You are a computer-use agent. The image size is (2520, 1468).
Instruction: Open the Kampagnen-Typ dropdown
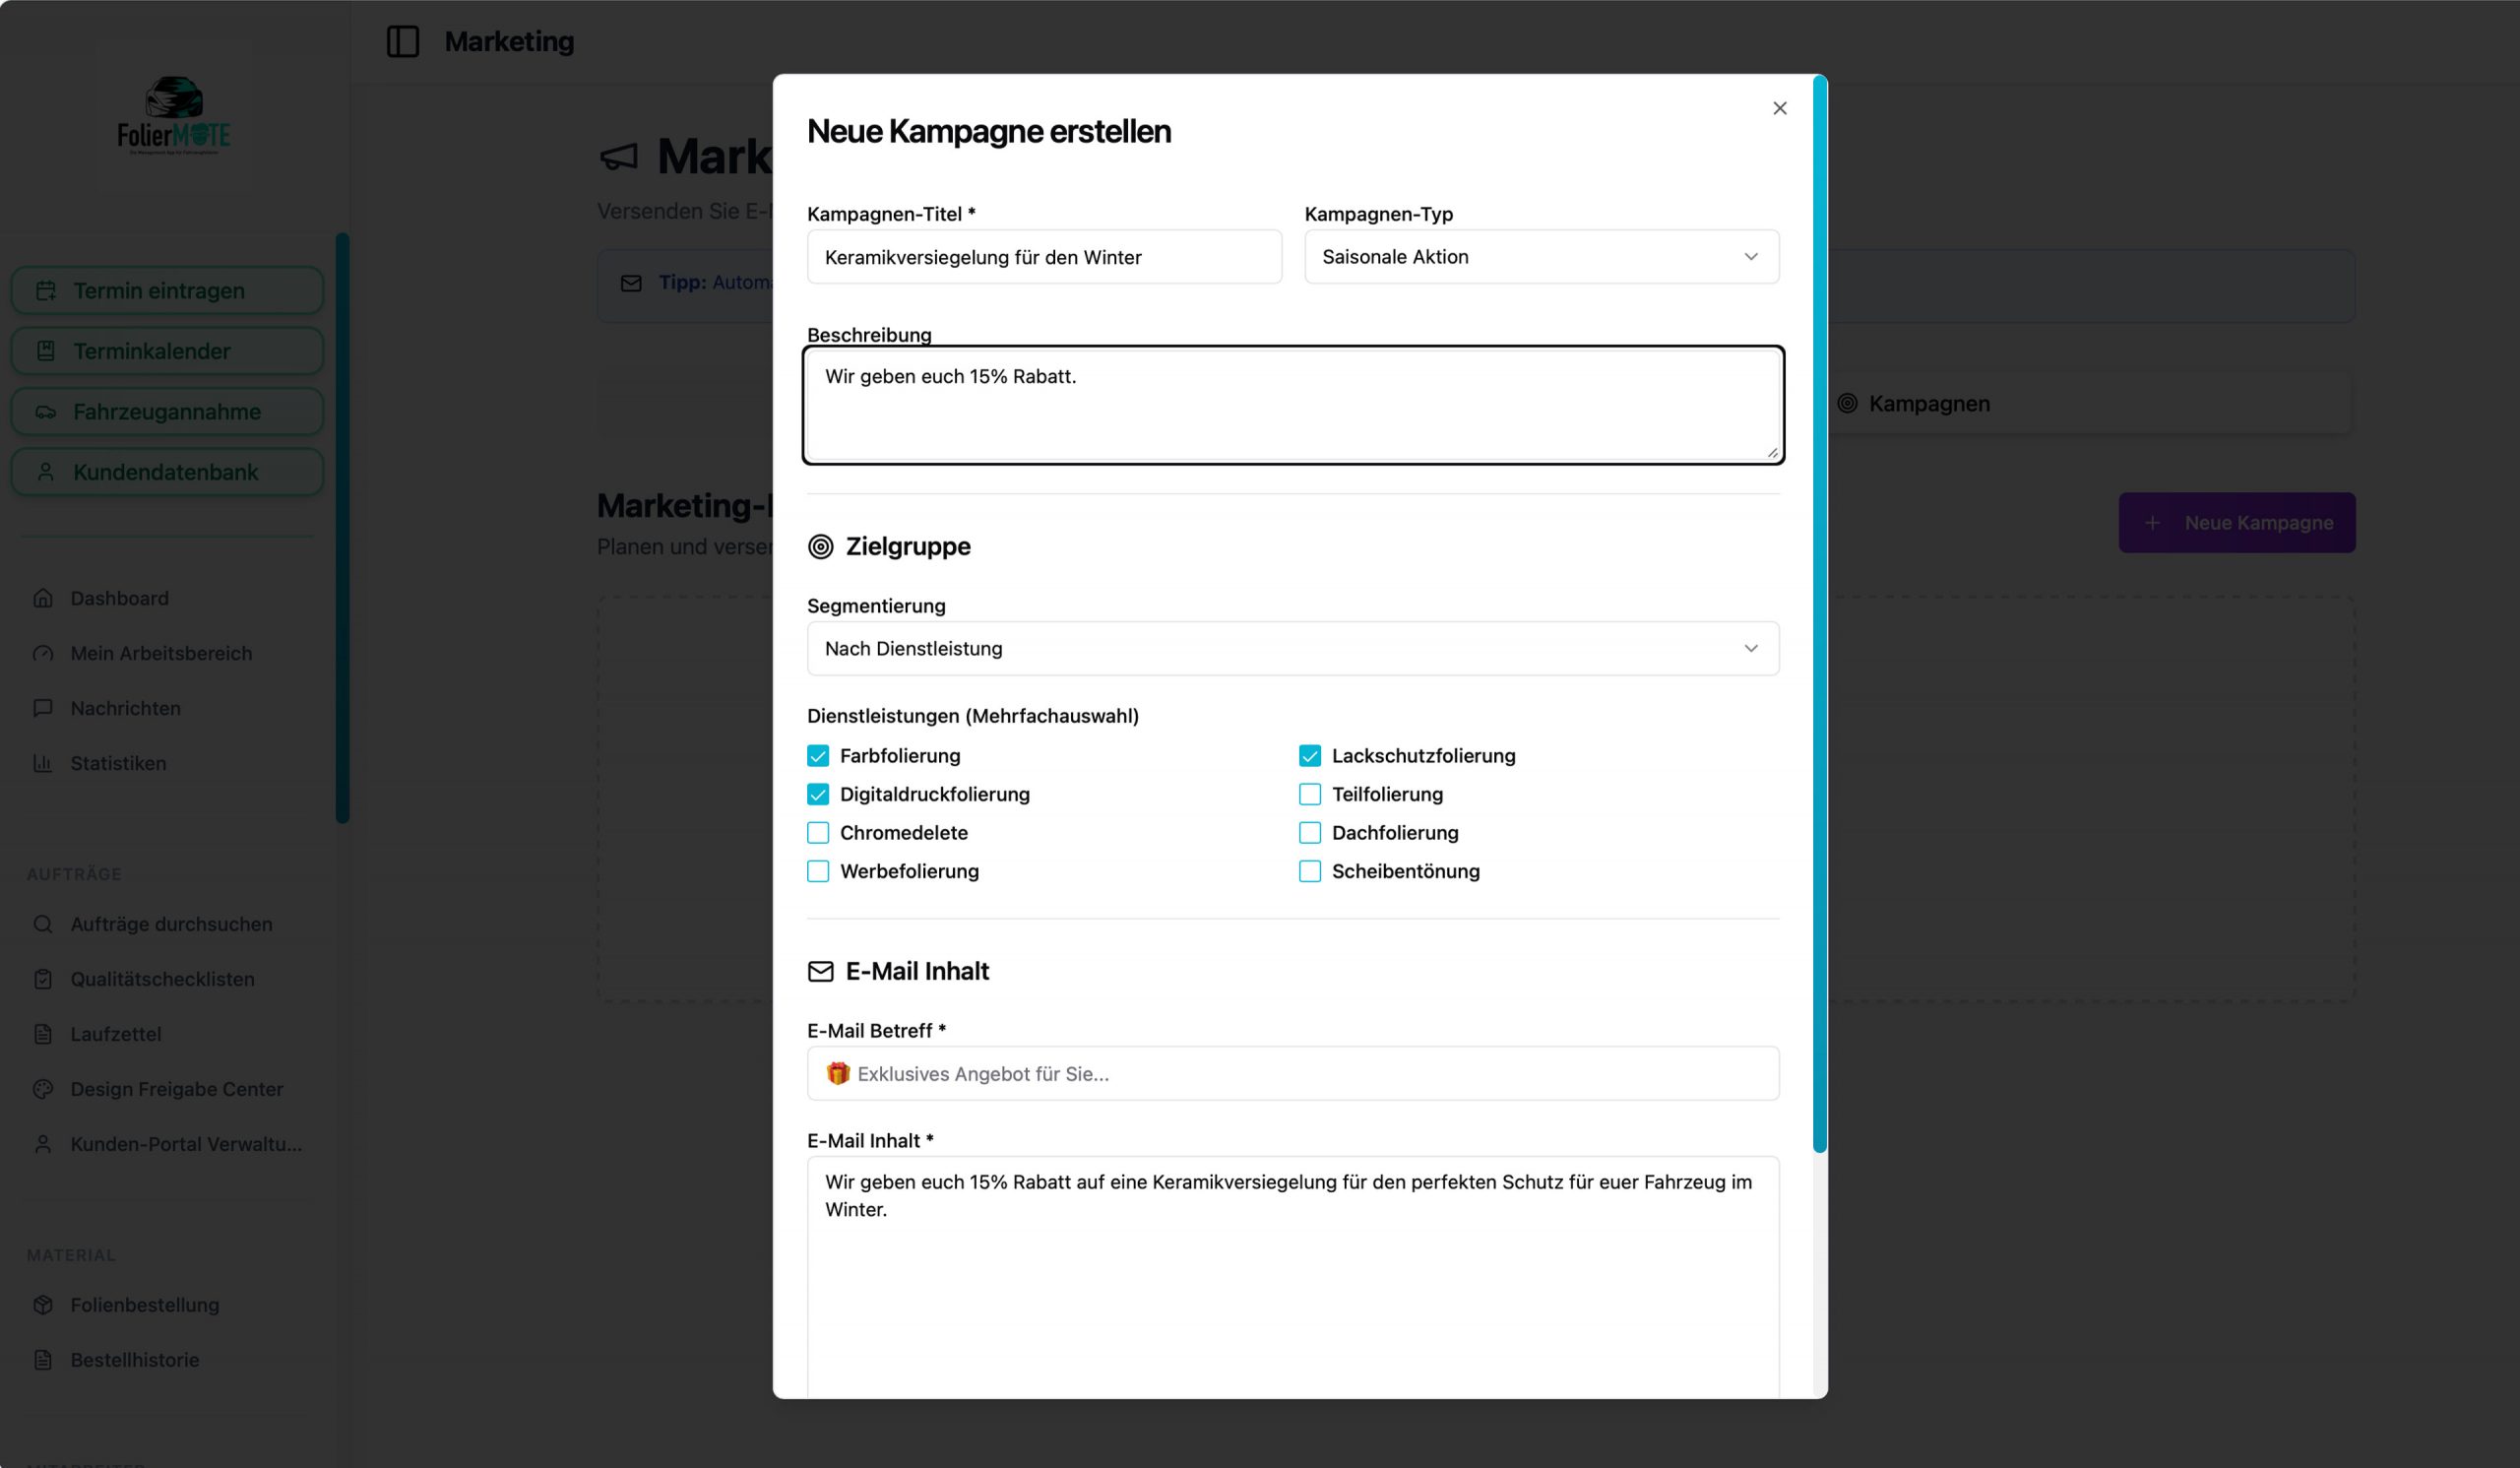coord(1540,257)
